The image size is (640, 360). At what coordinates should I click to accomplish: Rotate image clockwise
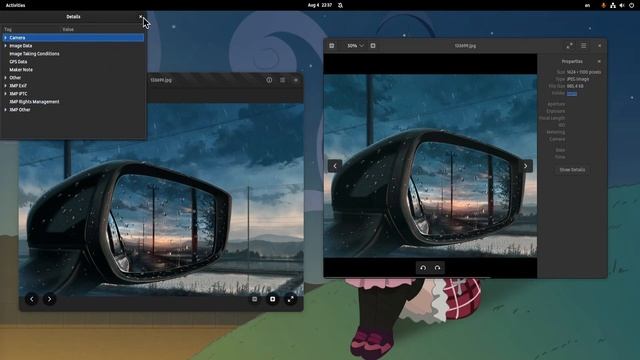coord(438,268)
